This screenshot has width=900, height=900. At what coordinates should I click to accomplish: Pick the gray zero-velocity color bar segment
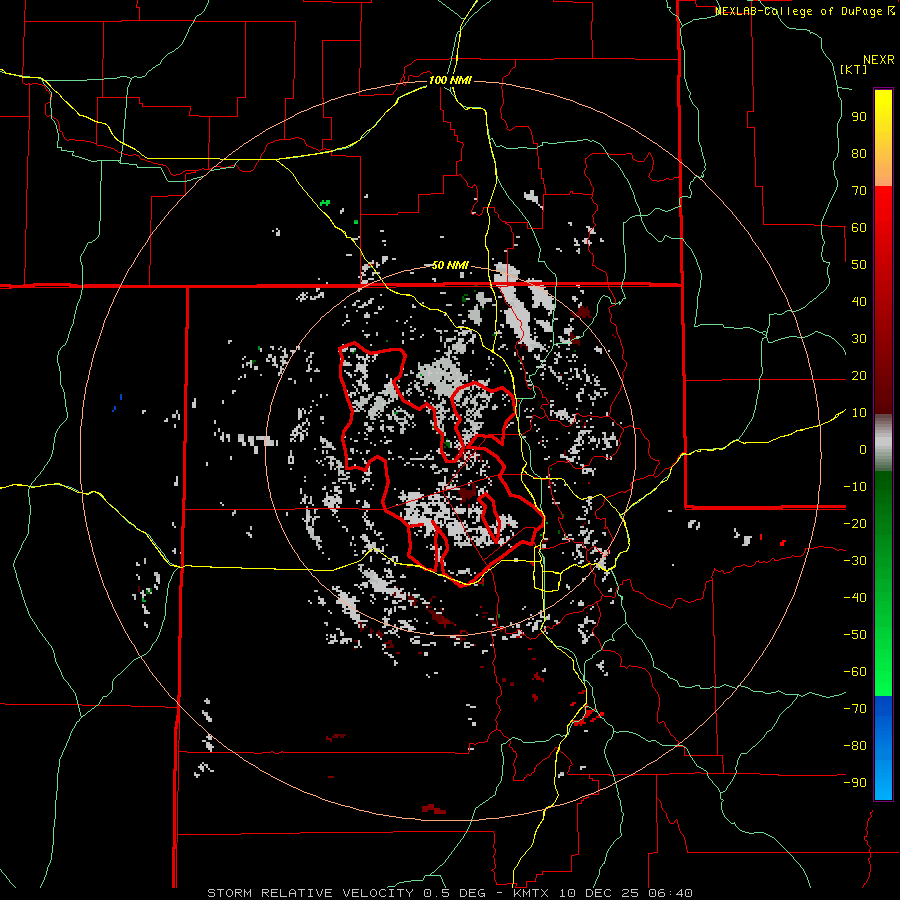click(883, 442)
